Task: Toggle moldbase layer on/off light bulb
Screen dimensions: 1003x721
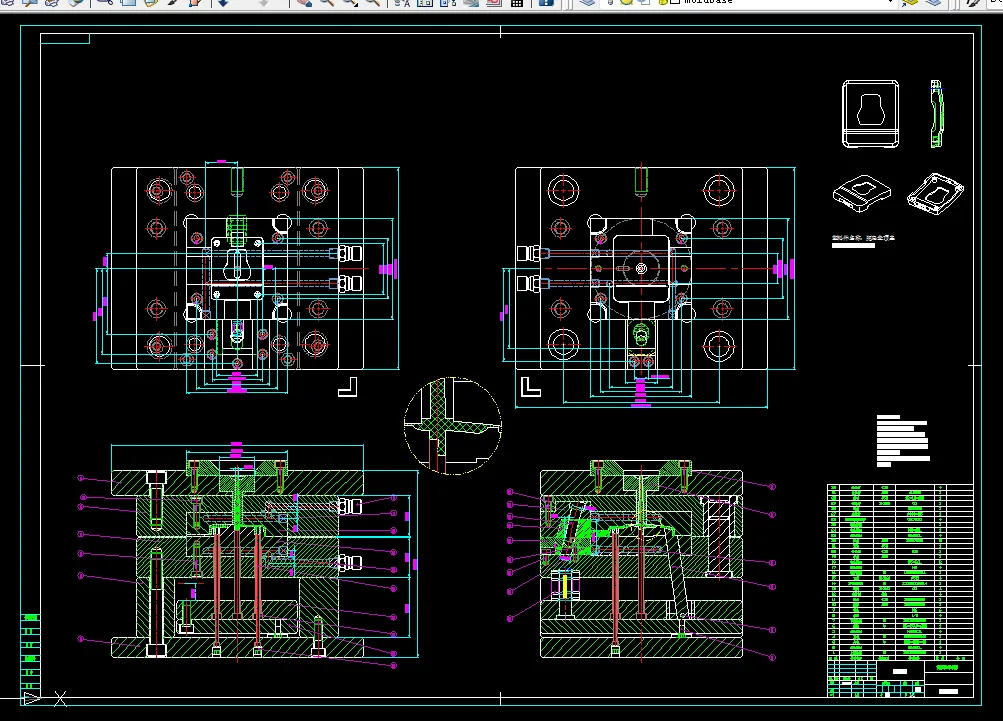Action: click(611, 2)
